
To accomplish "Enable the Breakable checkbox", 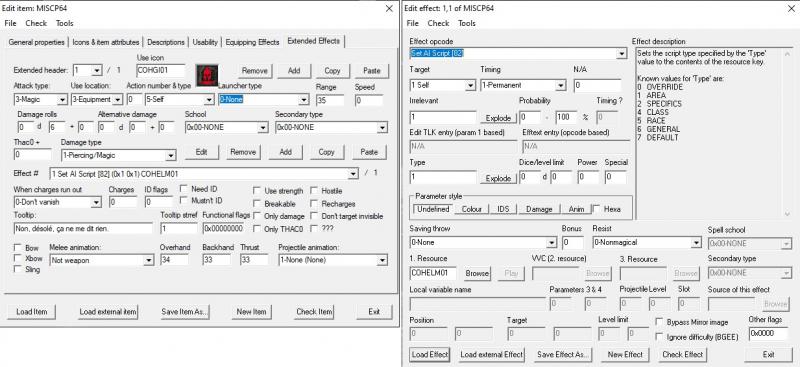I will click(257, 204).
